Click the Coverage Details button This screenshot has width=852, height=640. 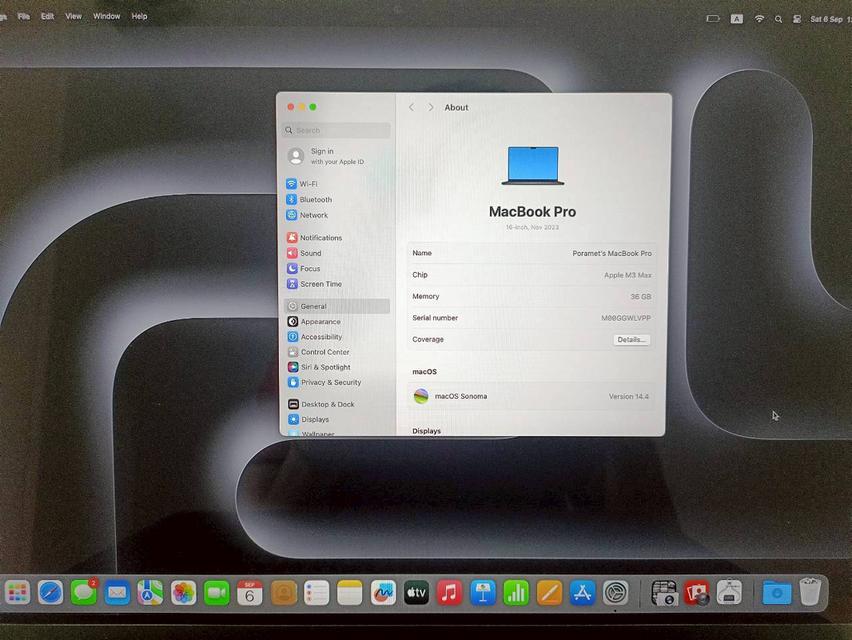pos(631,340)
